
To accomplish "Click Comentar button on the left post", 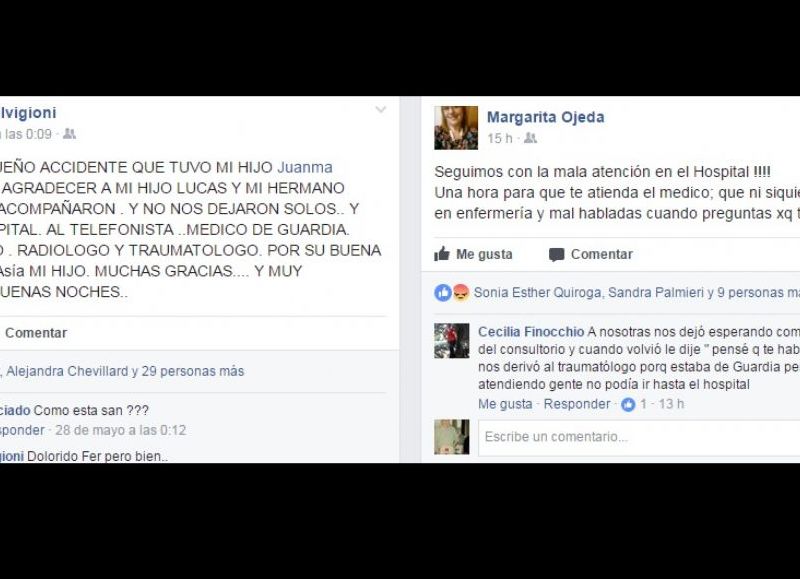I will 36,333.
